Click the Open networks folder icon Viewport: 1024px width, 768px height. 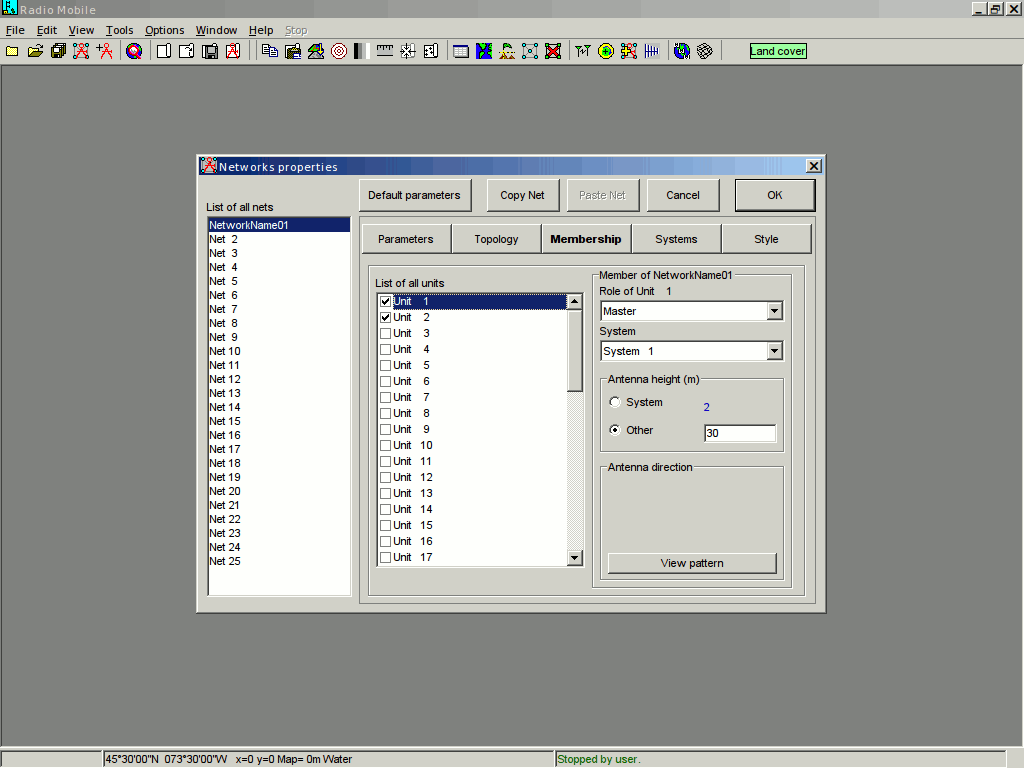pyautogui.click(x=35, y=51)
